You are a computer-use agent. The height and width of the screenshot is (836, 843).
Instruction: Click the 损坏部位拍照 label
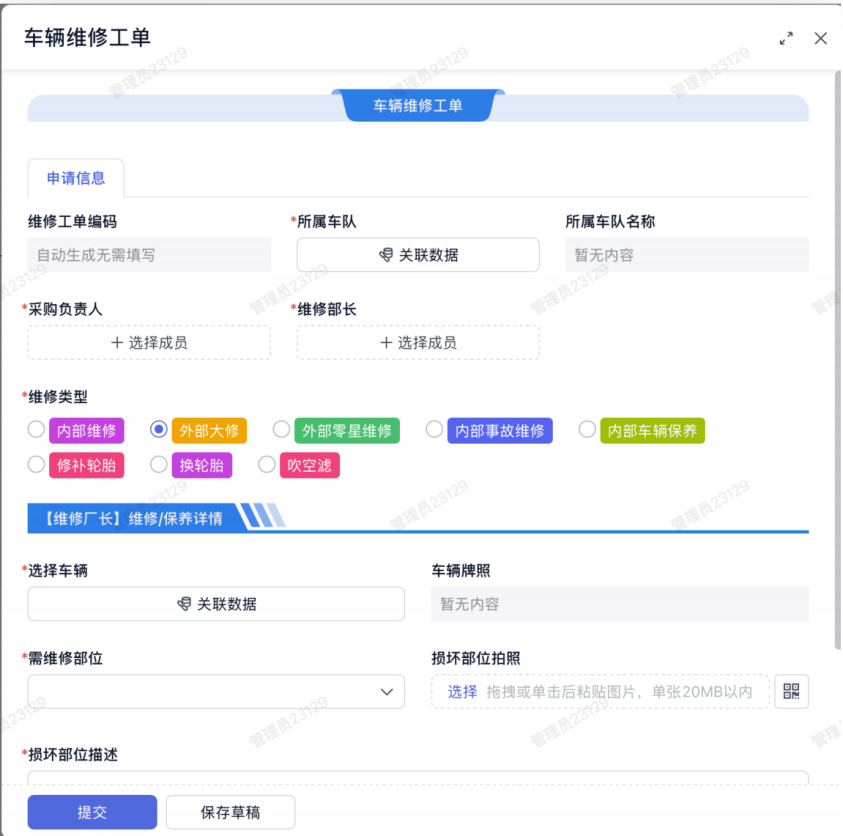pyautogui.click(x=475, y=658)
